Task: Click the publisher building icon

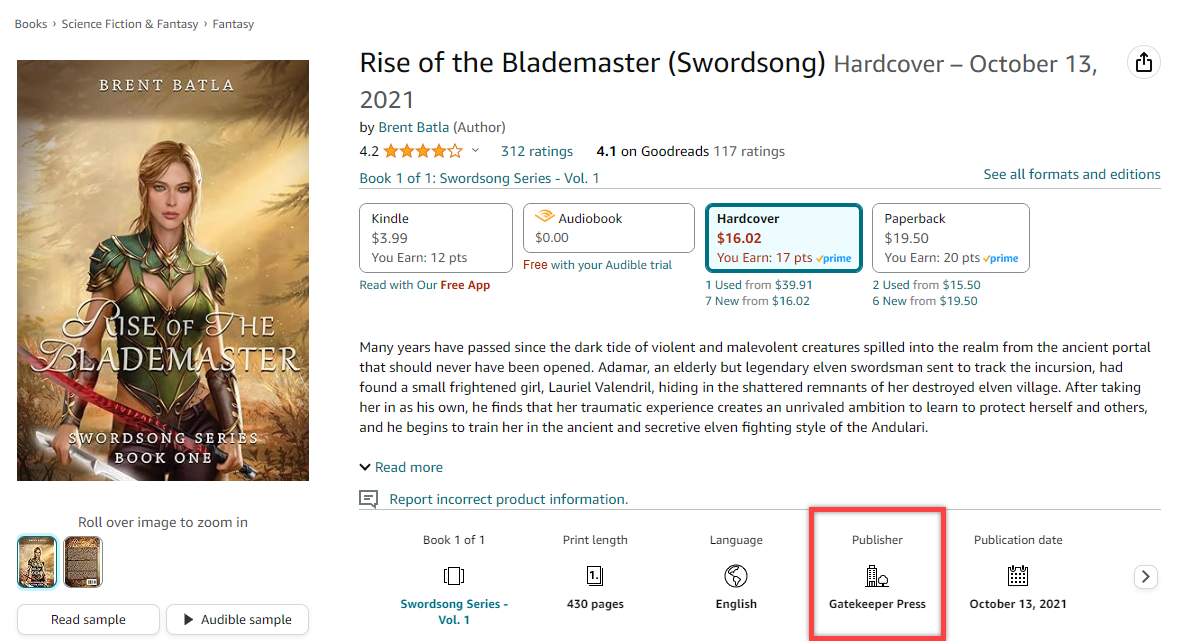Action: (877, 575)
